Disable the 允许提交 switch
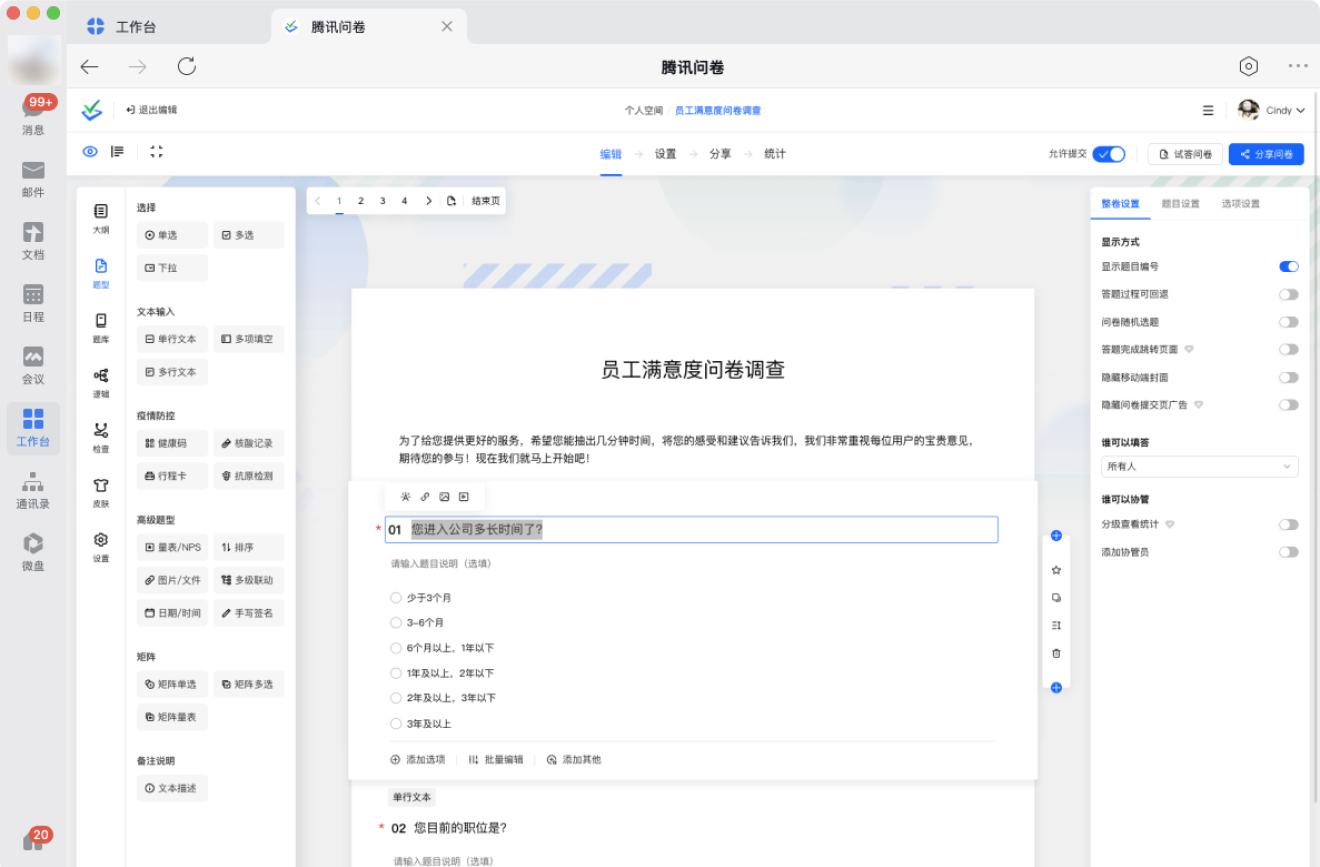 pyautogui.click(x=1108, y=154)
